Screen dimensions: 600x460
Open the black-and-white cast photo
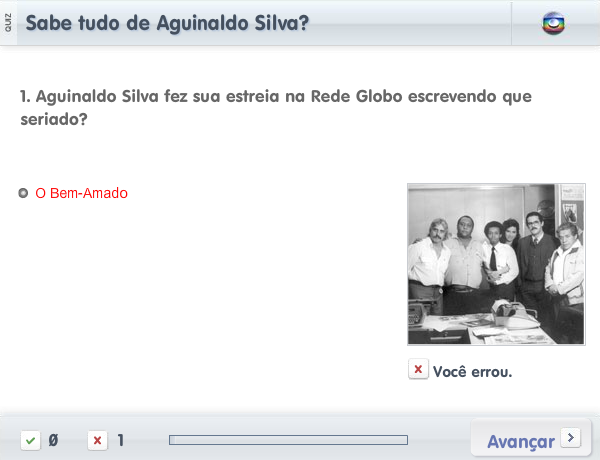(x=496, y=264)
